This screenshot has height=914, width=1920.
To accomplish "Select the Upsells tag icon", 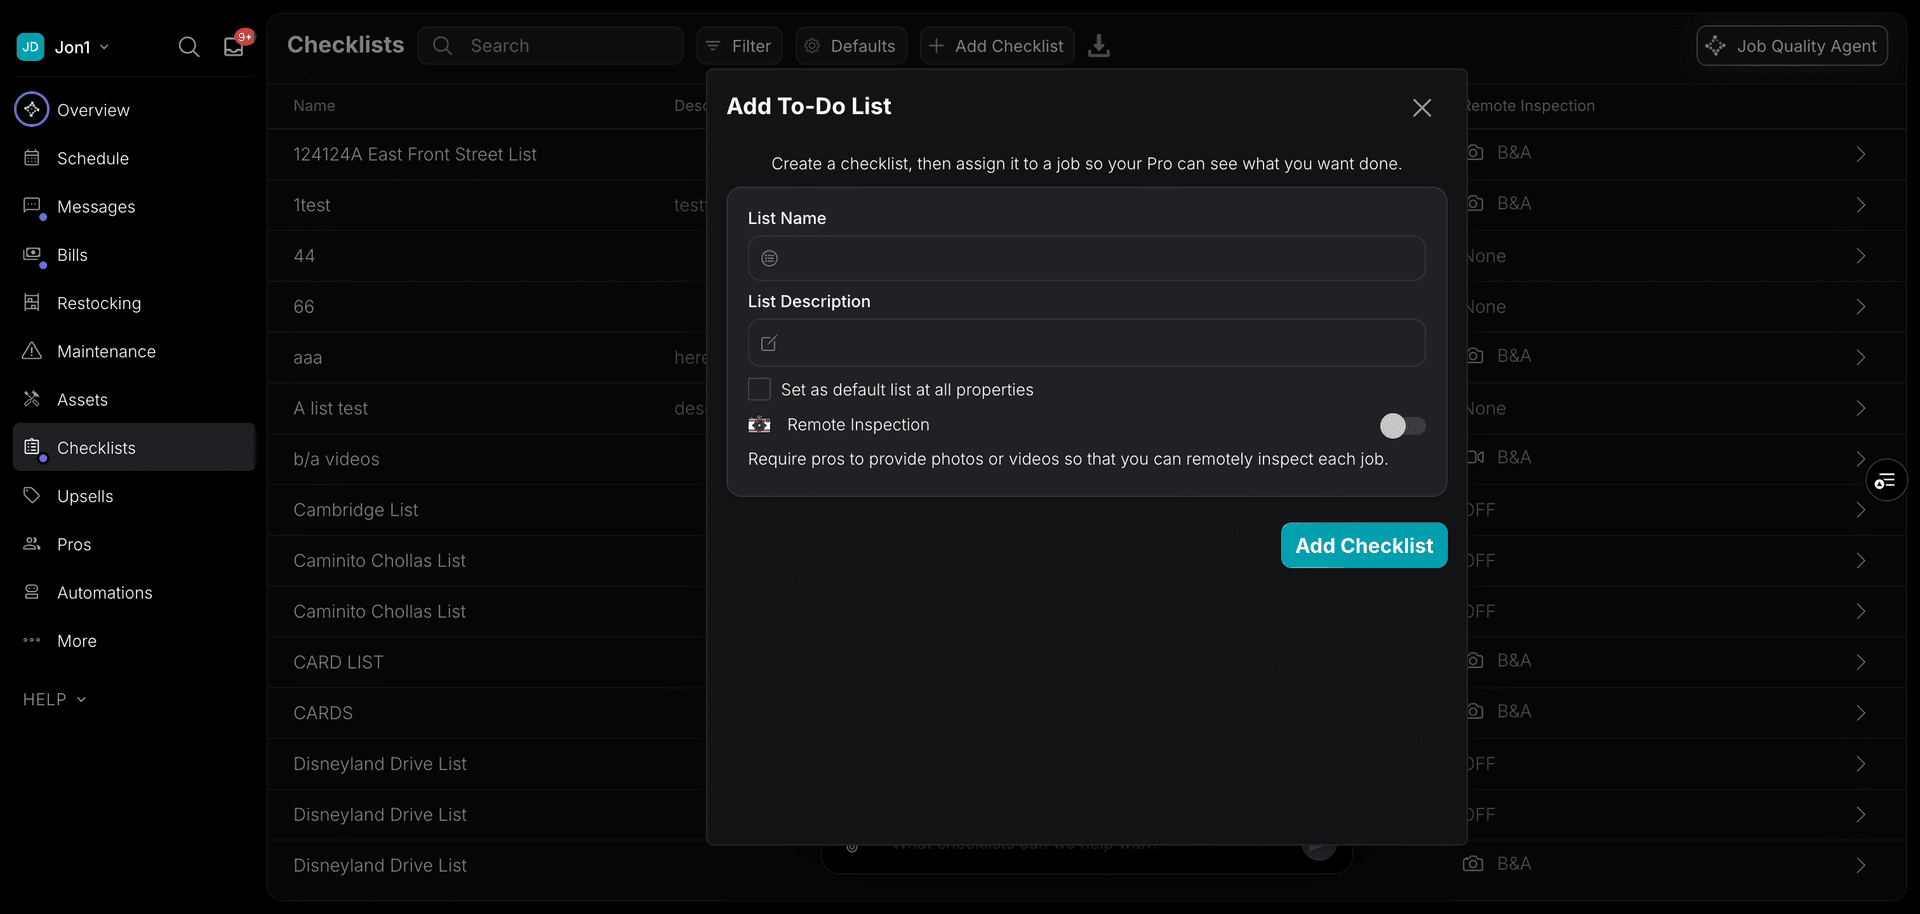I will [x=31, y=495].
